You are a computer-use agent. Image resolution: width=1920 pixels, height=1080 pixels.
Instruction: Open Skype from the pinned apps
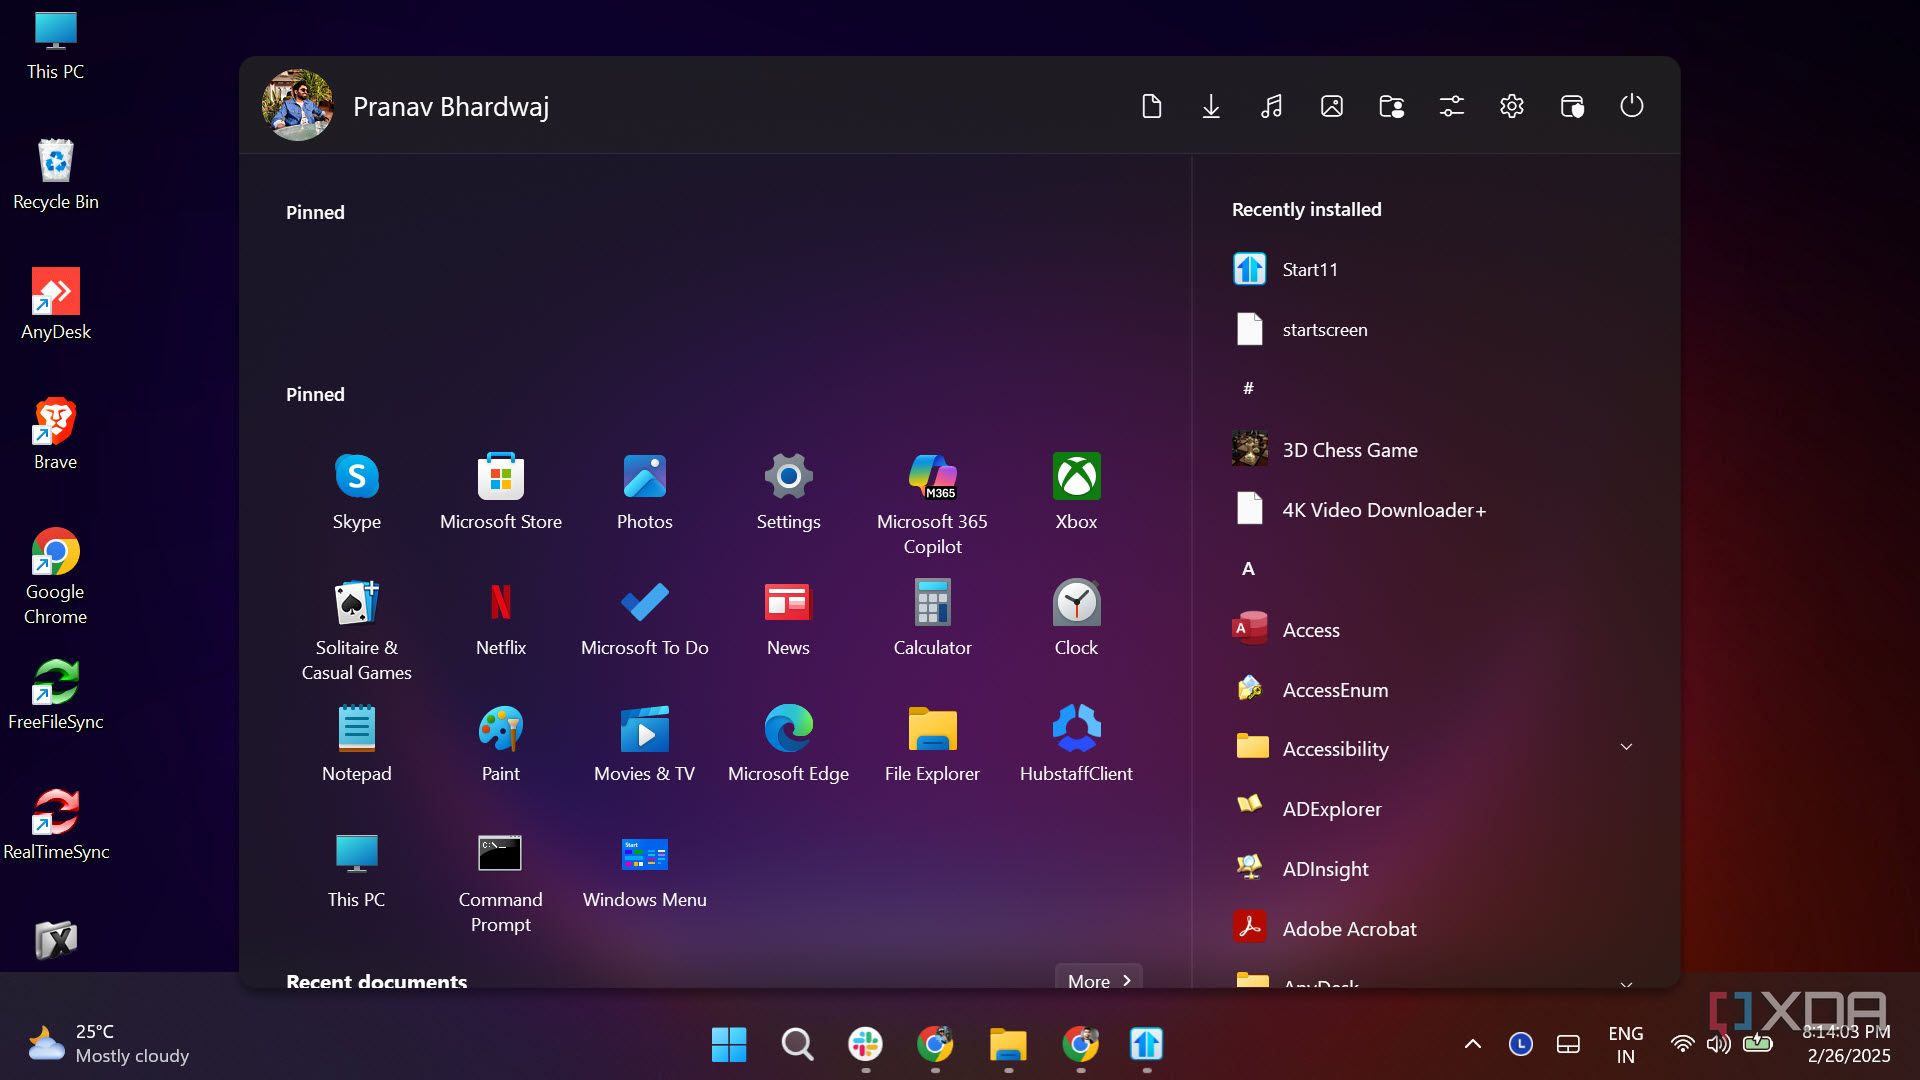[356, 478]
